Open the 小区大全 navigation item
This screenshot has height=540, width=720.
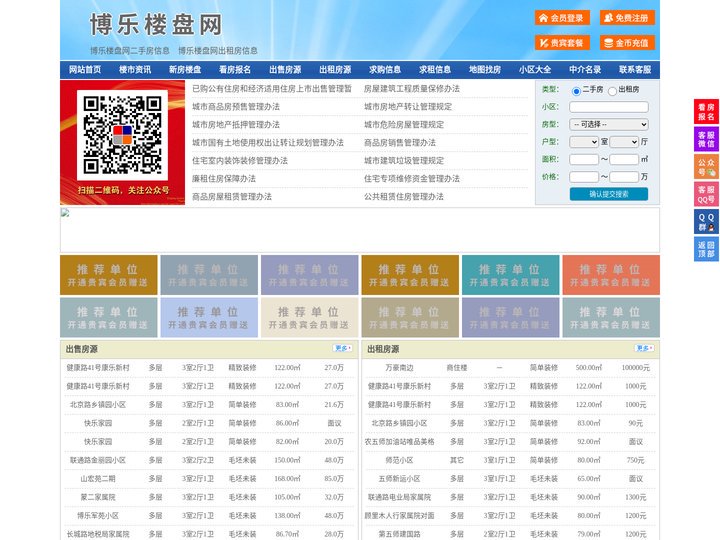point(535,70)
